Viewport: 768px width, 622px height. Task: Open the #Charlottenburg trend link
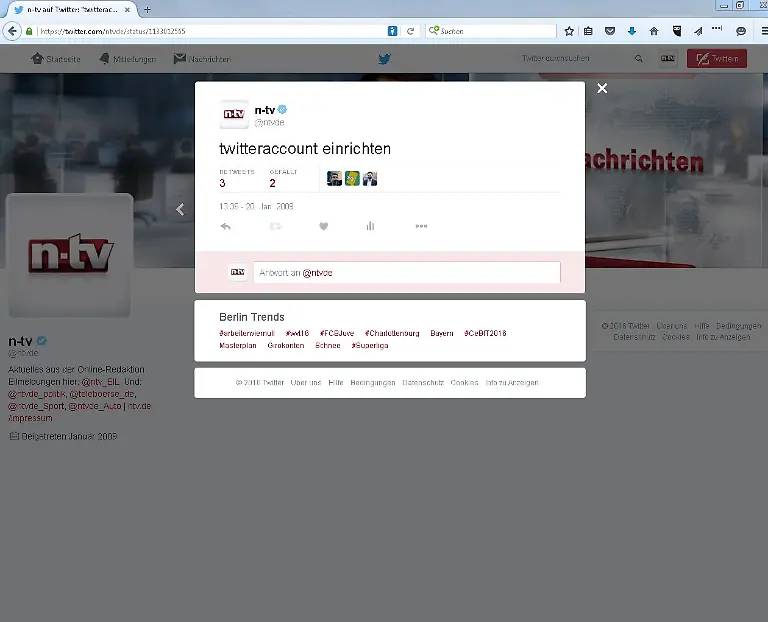click(x=393, y=333)
